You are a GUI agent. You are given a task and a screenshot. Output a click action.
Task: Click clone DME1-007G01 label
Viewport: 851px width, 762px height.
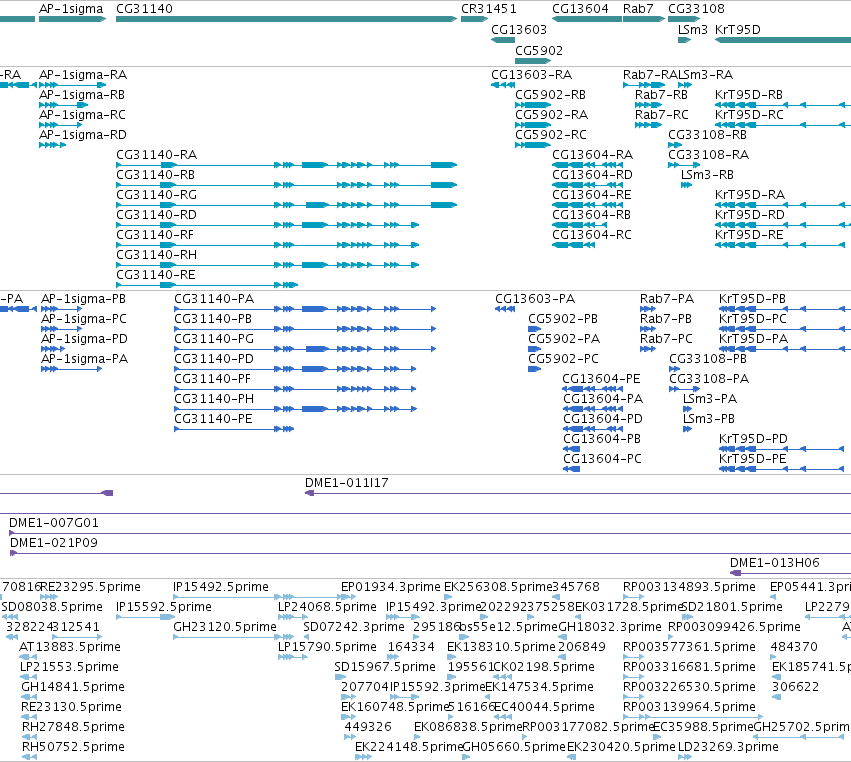click(x=54, y=523)
